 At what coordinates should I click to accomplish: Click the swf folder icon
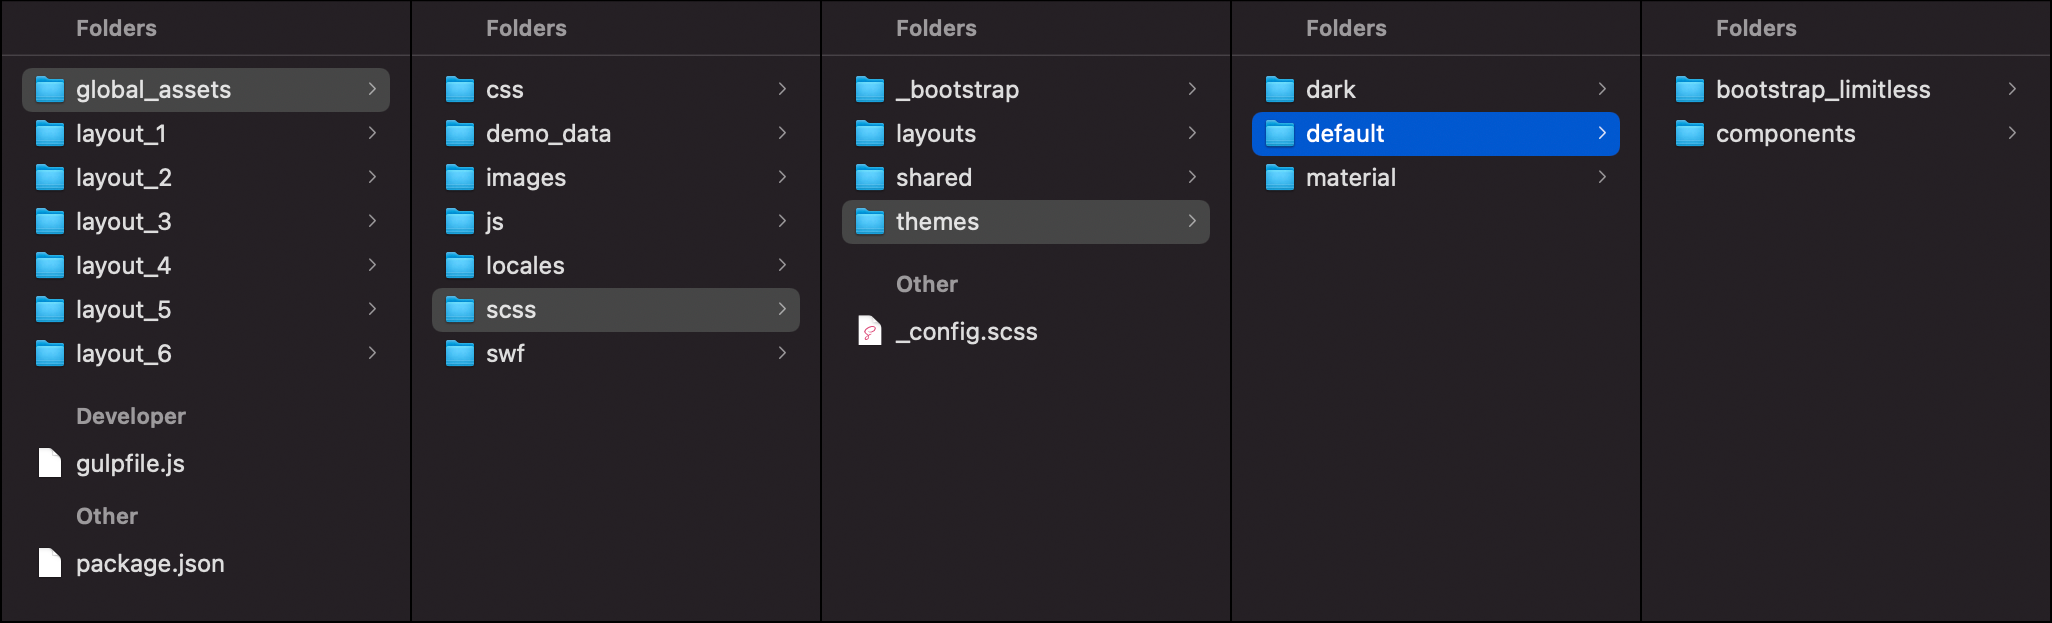coord(460,353)
